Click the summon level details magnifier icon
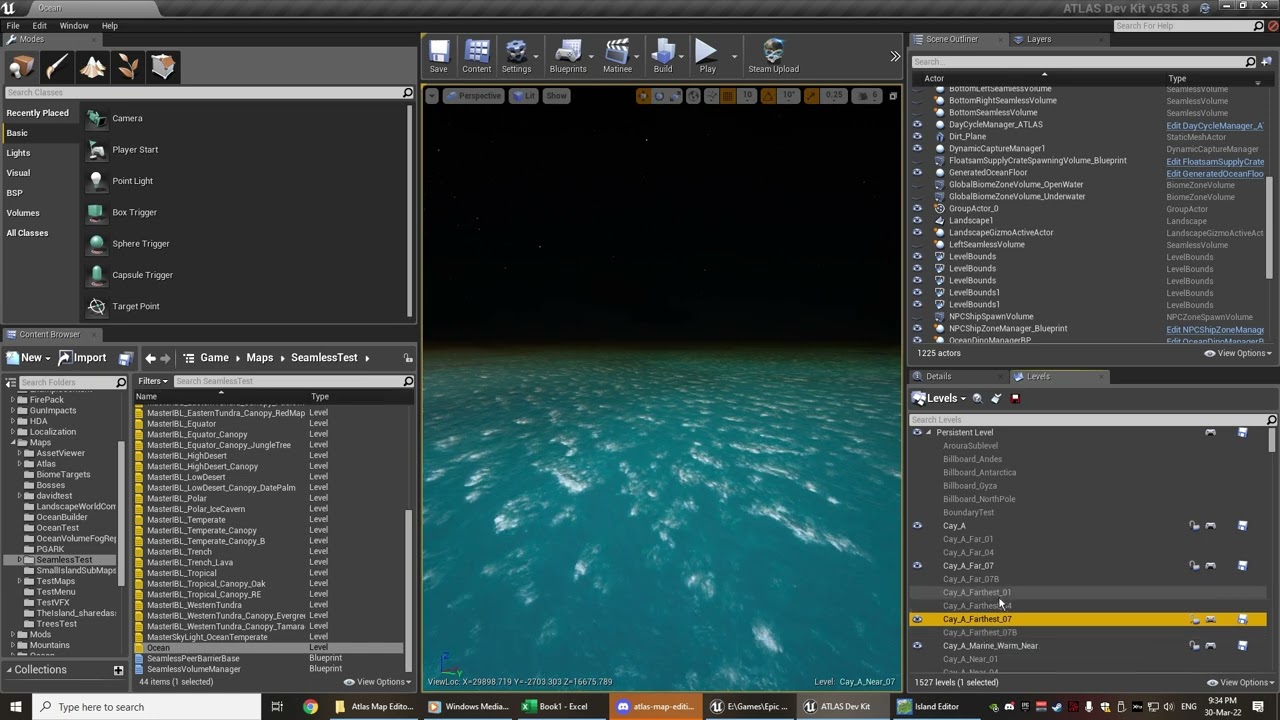 pos(977,398)
